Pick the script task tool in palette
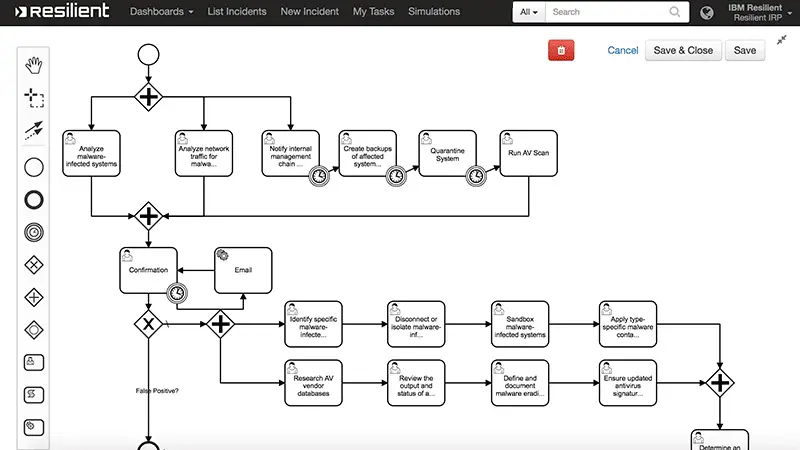 [x=34, y=395]
